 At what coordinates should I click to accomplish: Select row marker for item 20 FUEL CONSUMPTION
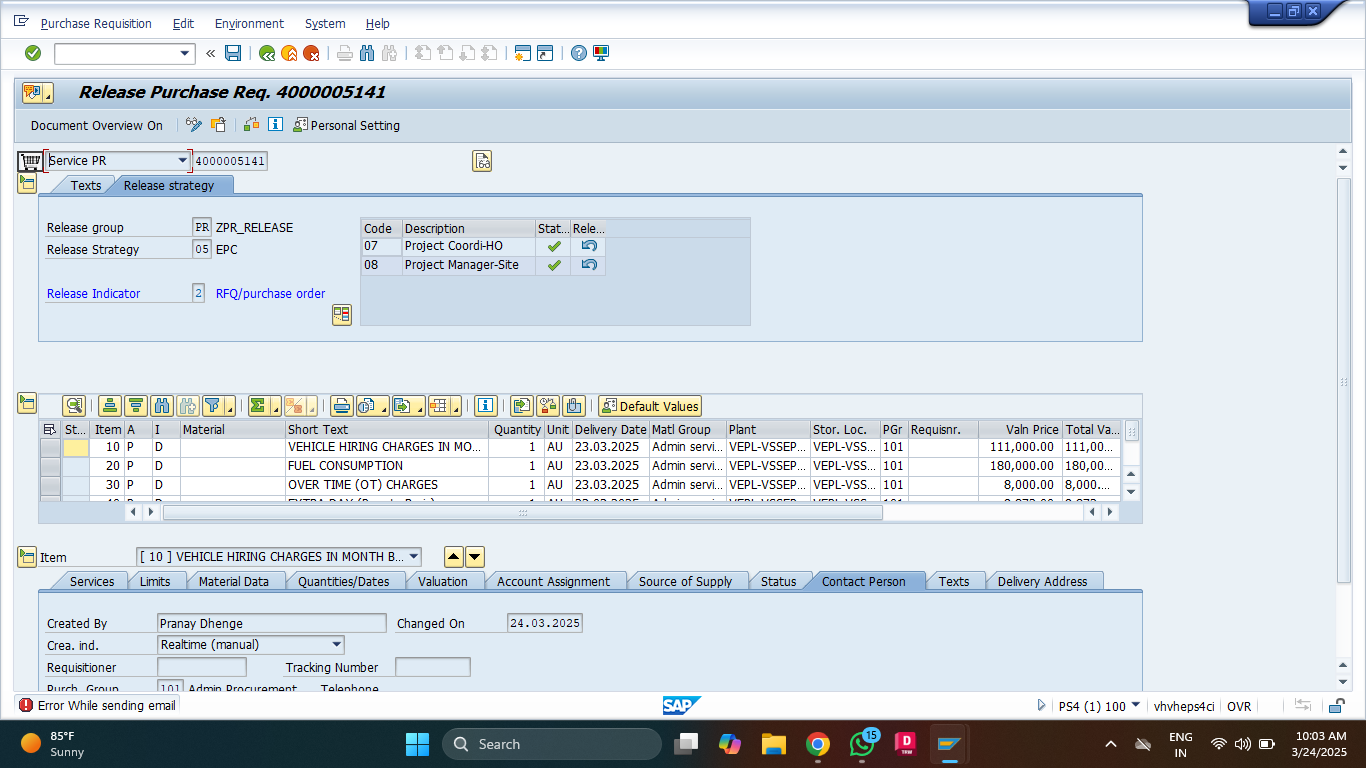(x=49, y=466)
